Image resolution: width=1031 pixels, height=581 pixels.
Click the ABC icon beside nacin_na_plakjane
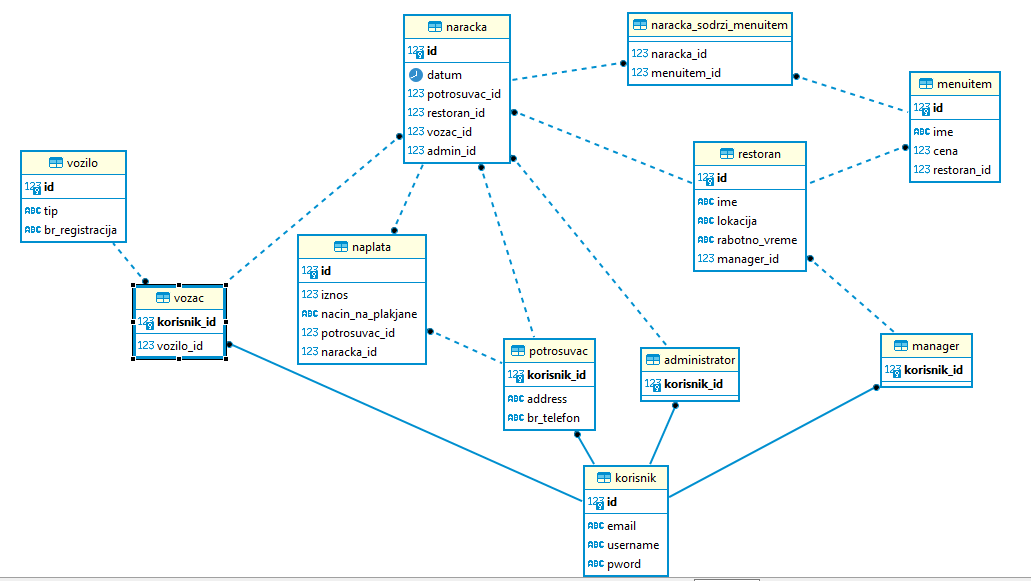coord(309,314)
